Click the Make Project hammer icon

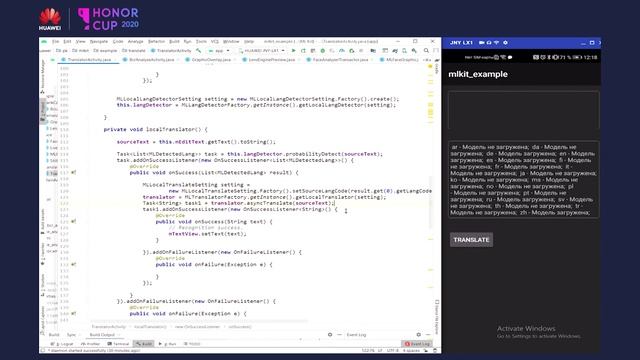(199, 51)
